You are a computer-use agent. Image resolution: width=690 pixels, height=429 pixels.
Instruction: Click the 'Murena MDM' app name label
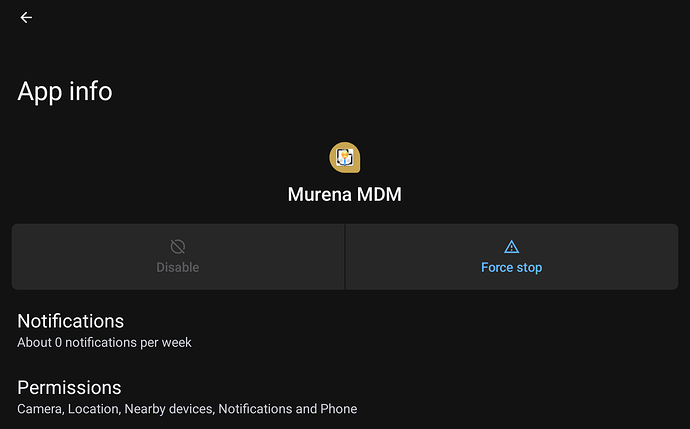(x=345, y=194)
